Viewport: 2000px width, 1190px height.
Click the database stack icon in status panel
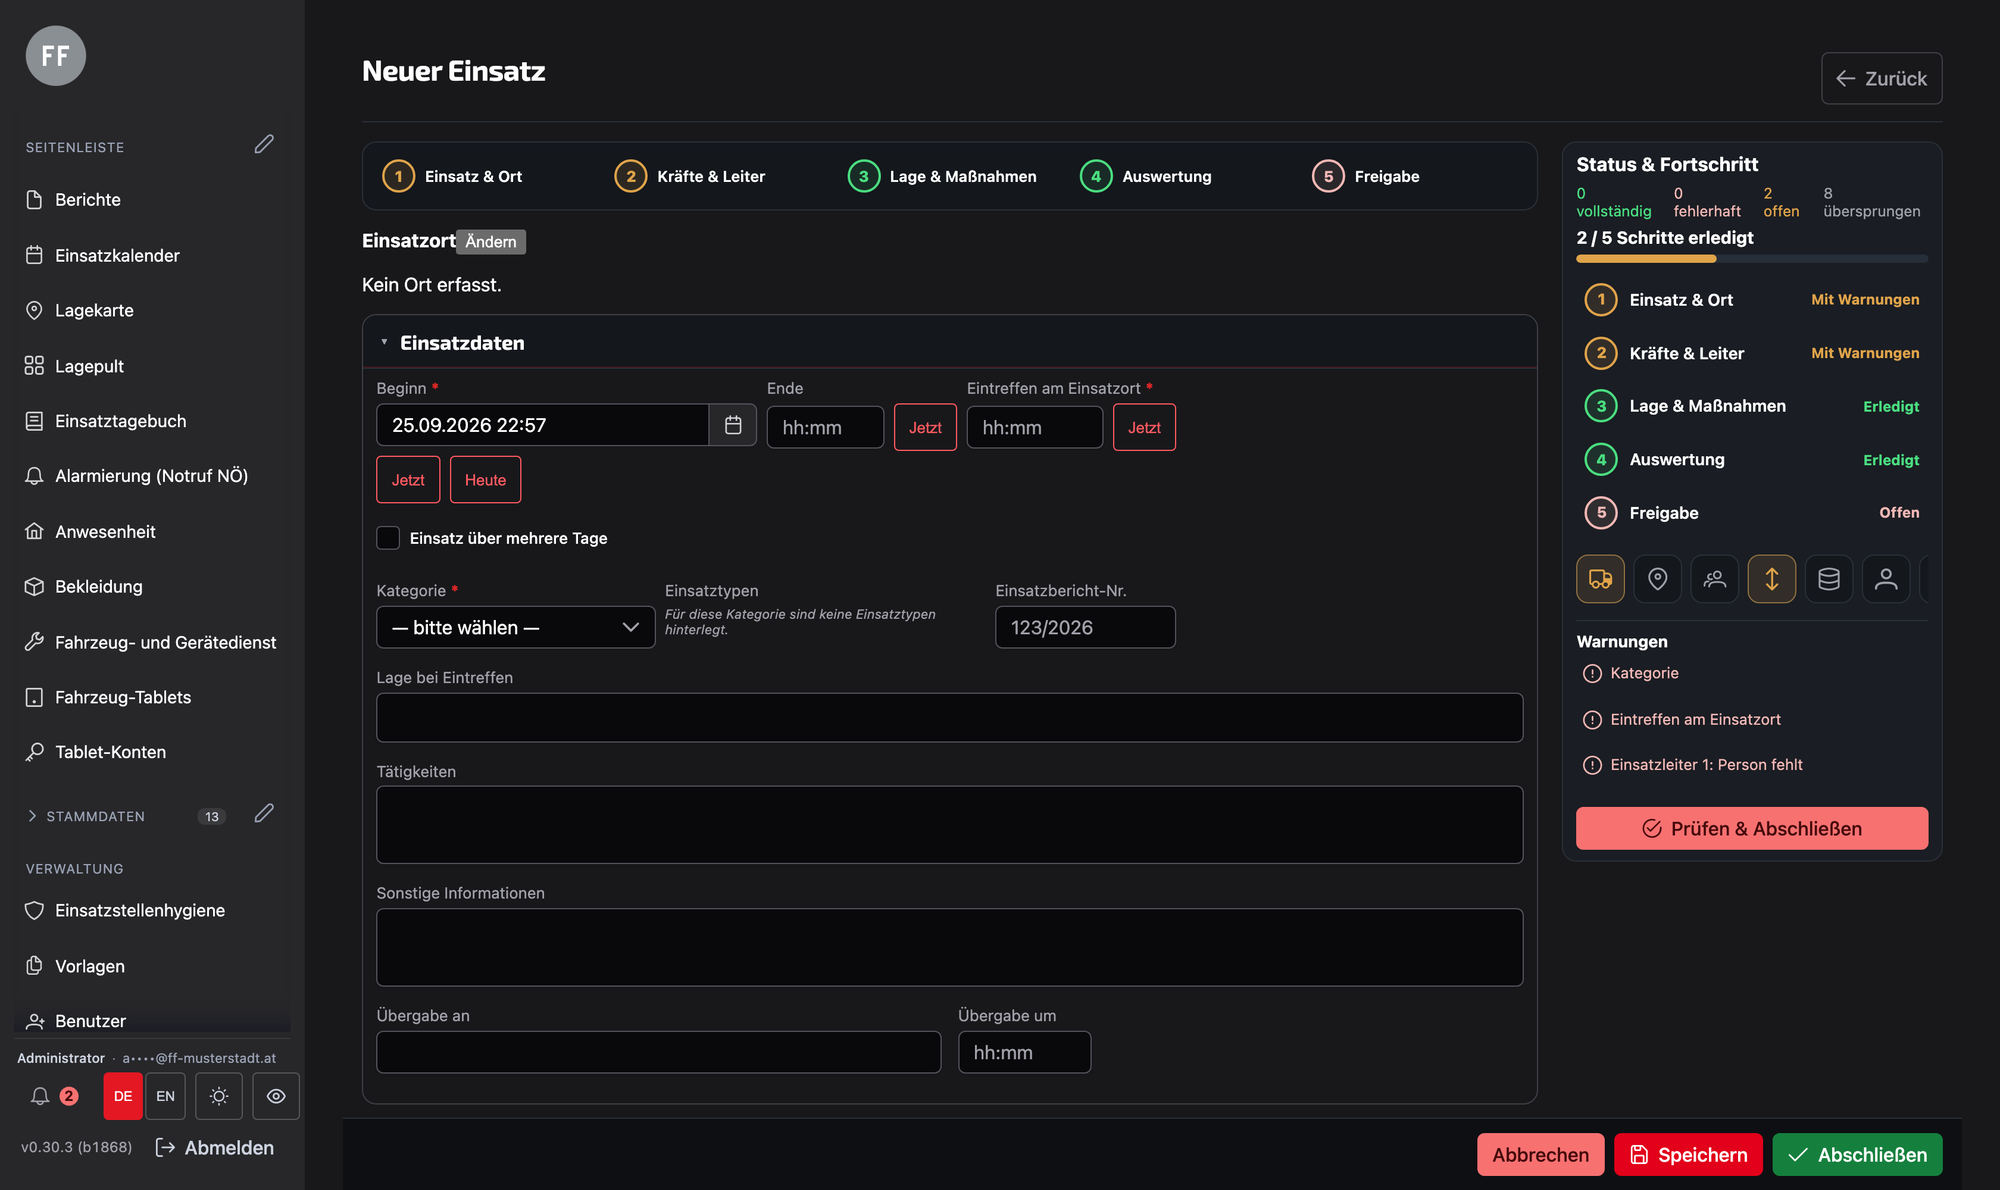[1828, 579]
